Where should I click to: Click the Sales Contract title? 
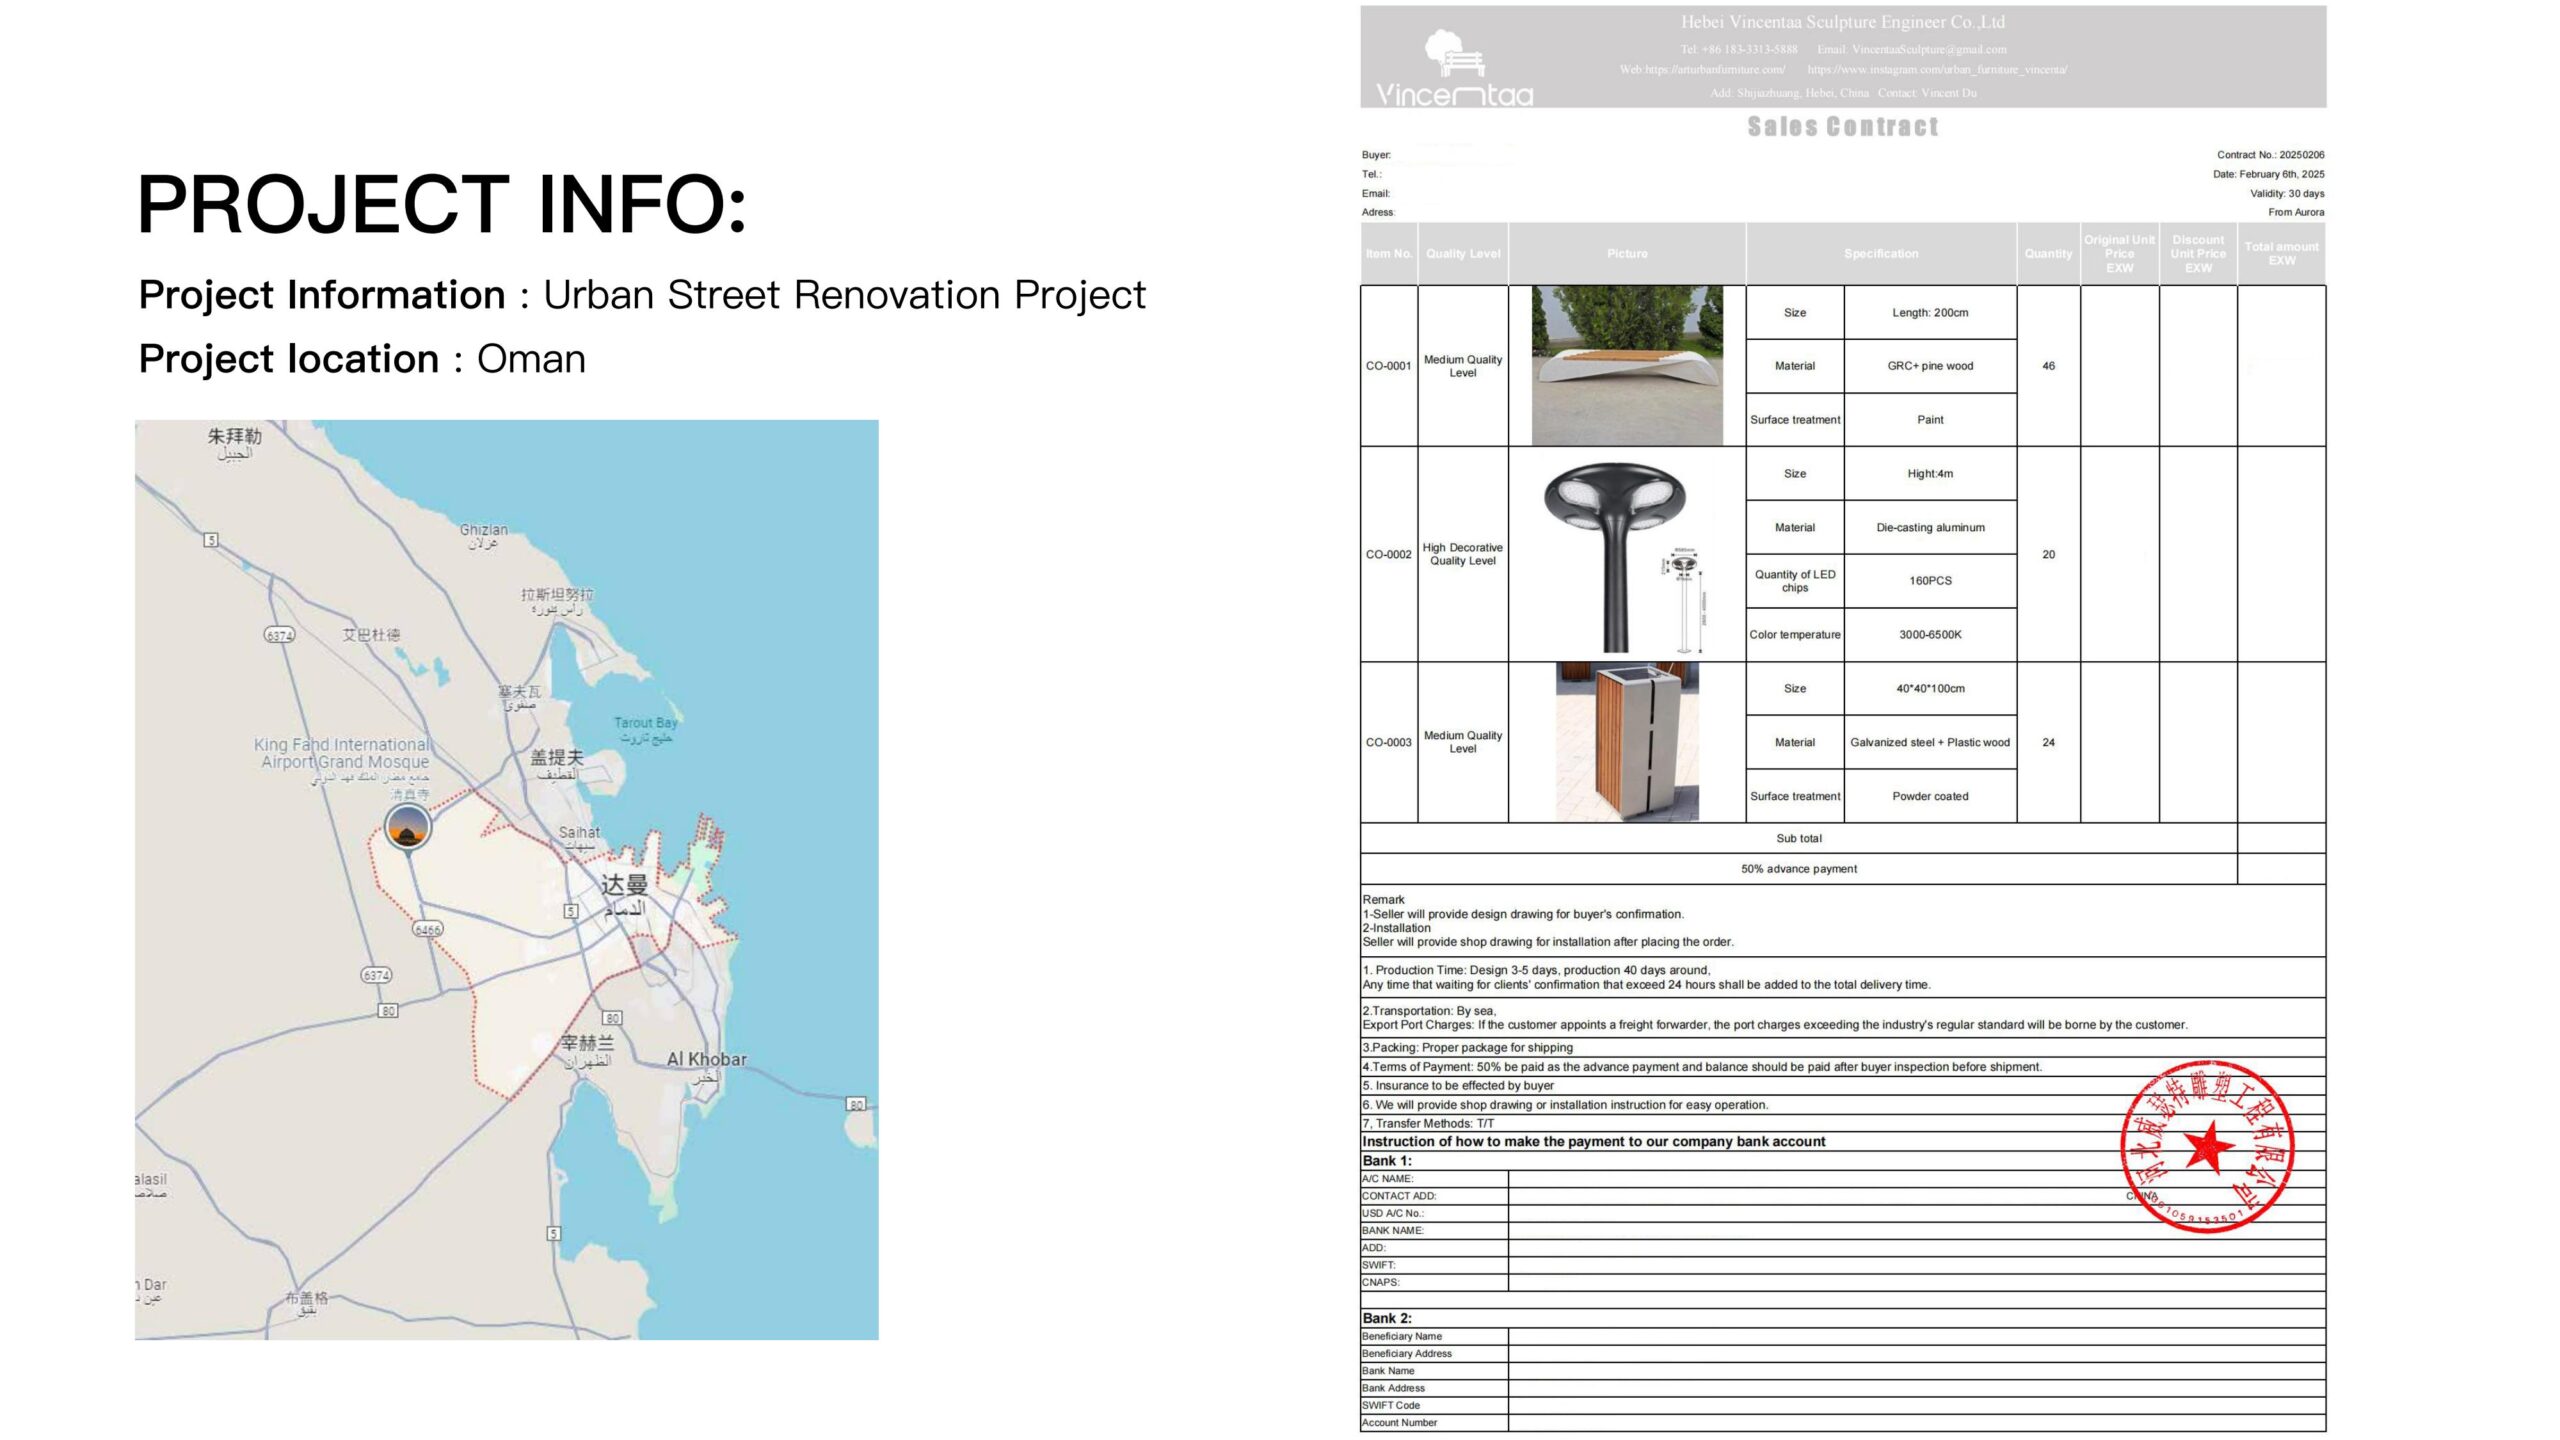tap(1842, 127)
